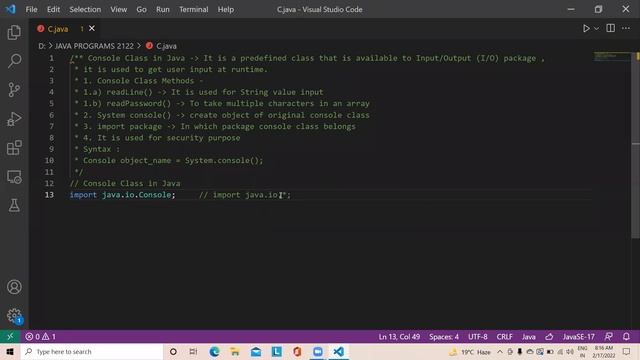Open the Edit menu
This screenshot has height=360, width=640.
point(53,9)
